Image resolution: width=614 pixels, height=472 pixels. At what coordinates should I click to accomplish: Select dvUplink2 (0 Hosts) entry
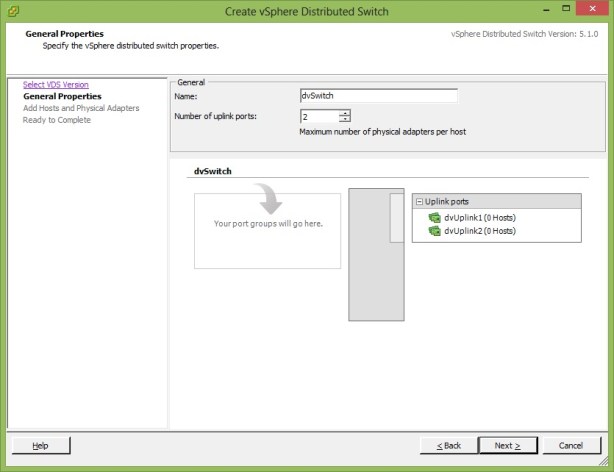479,230
